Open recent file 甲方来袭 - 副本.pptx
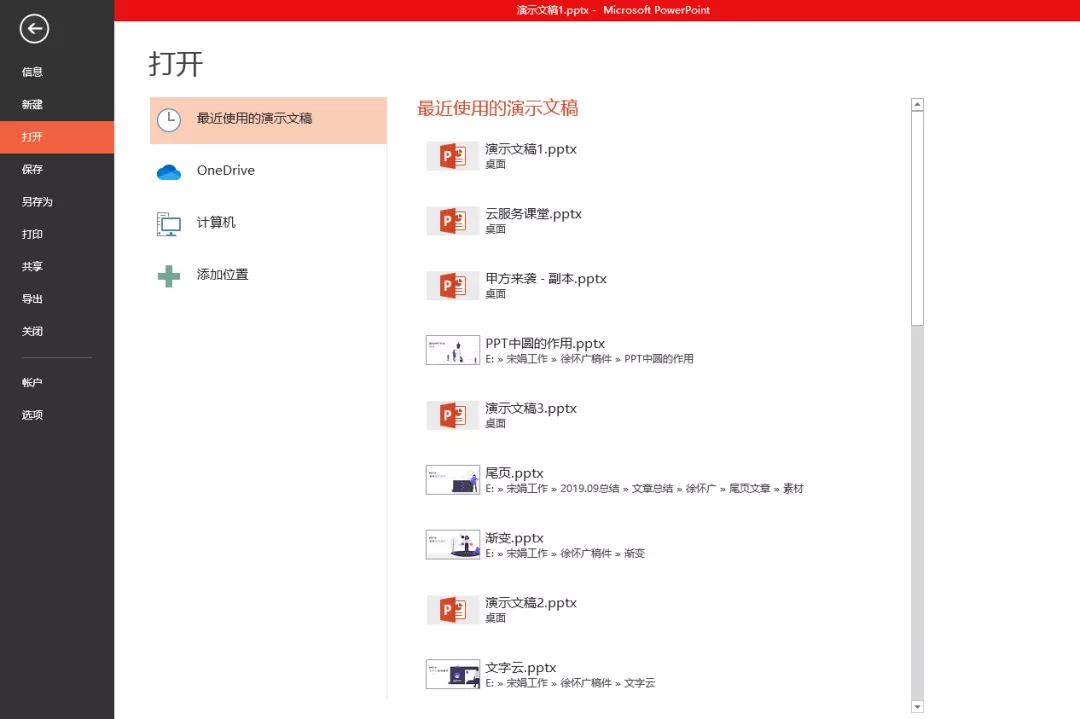Image resolution: width=1080 pixels, height=719 pixels. click(546, 278)
